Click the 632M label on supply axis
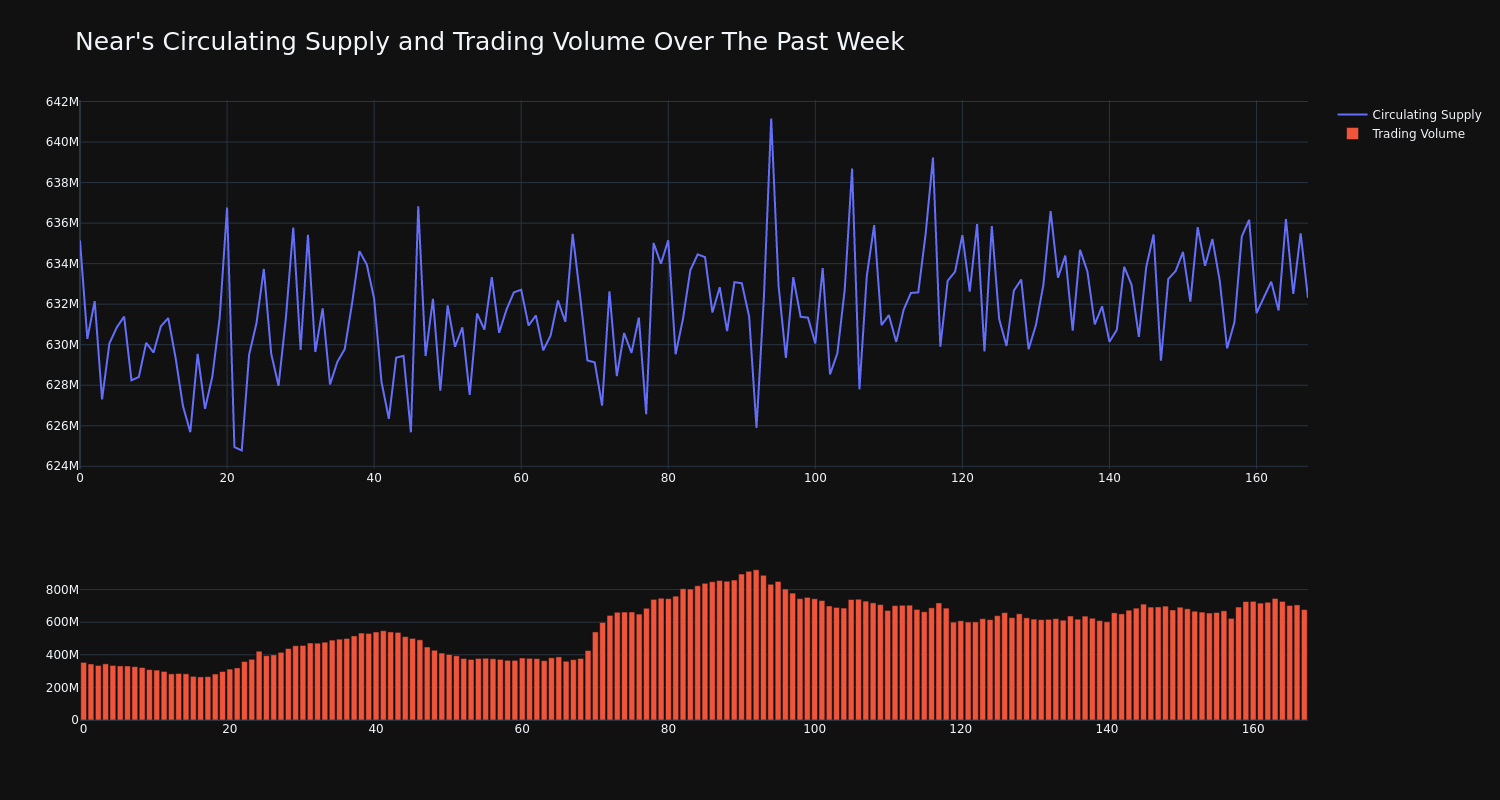This screenshot has width=1500, height=800. click(62, 304)
